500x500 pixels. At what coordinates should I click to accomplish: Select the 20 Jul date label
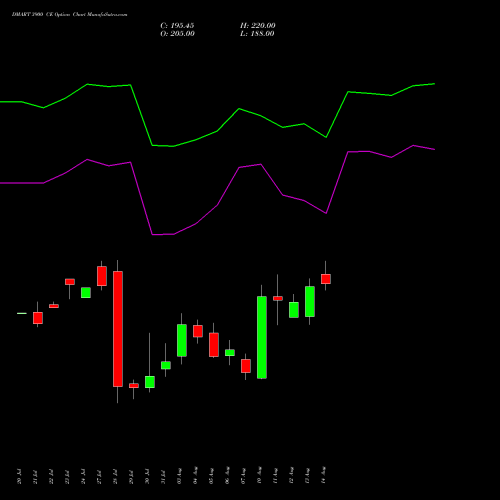[x=19, y=477]
